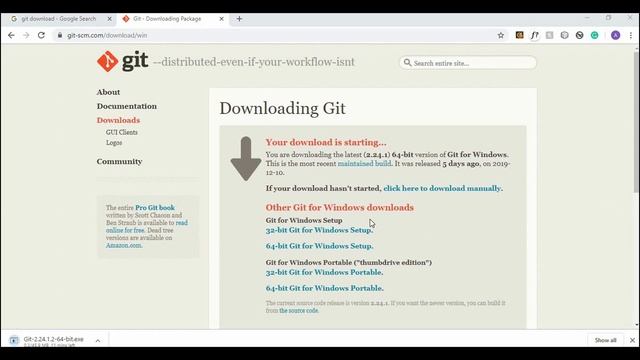
Task: Reload the page with refresh icon
Action: 41,36
